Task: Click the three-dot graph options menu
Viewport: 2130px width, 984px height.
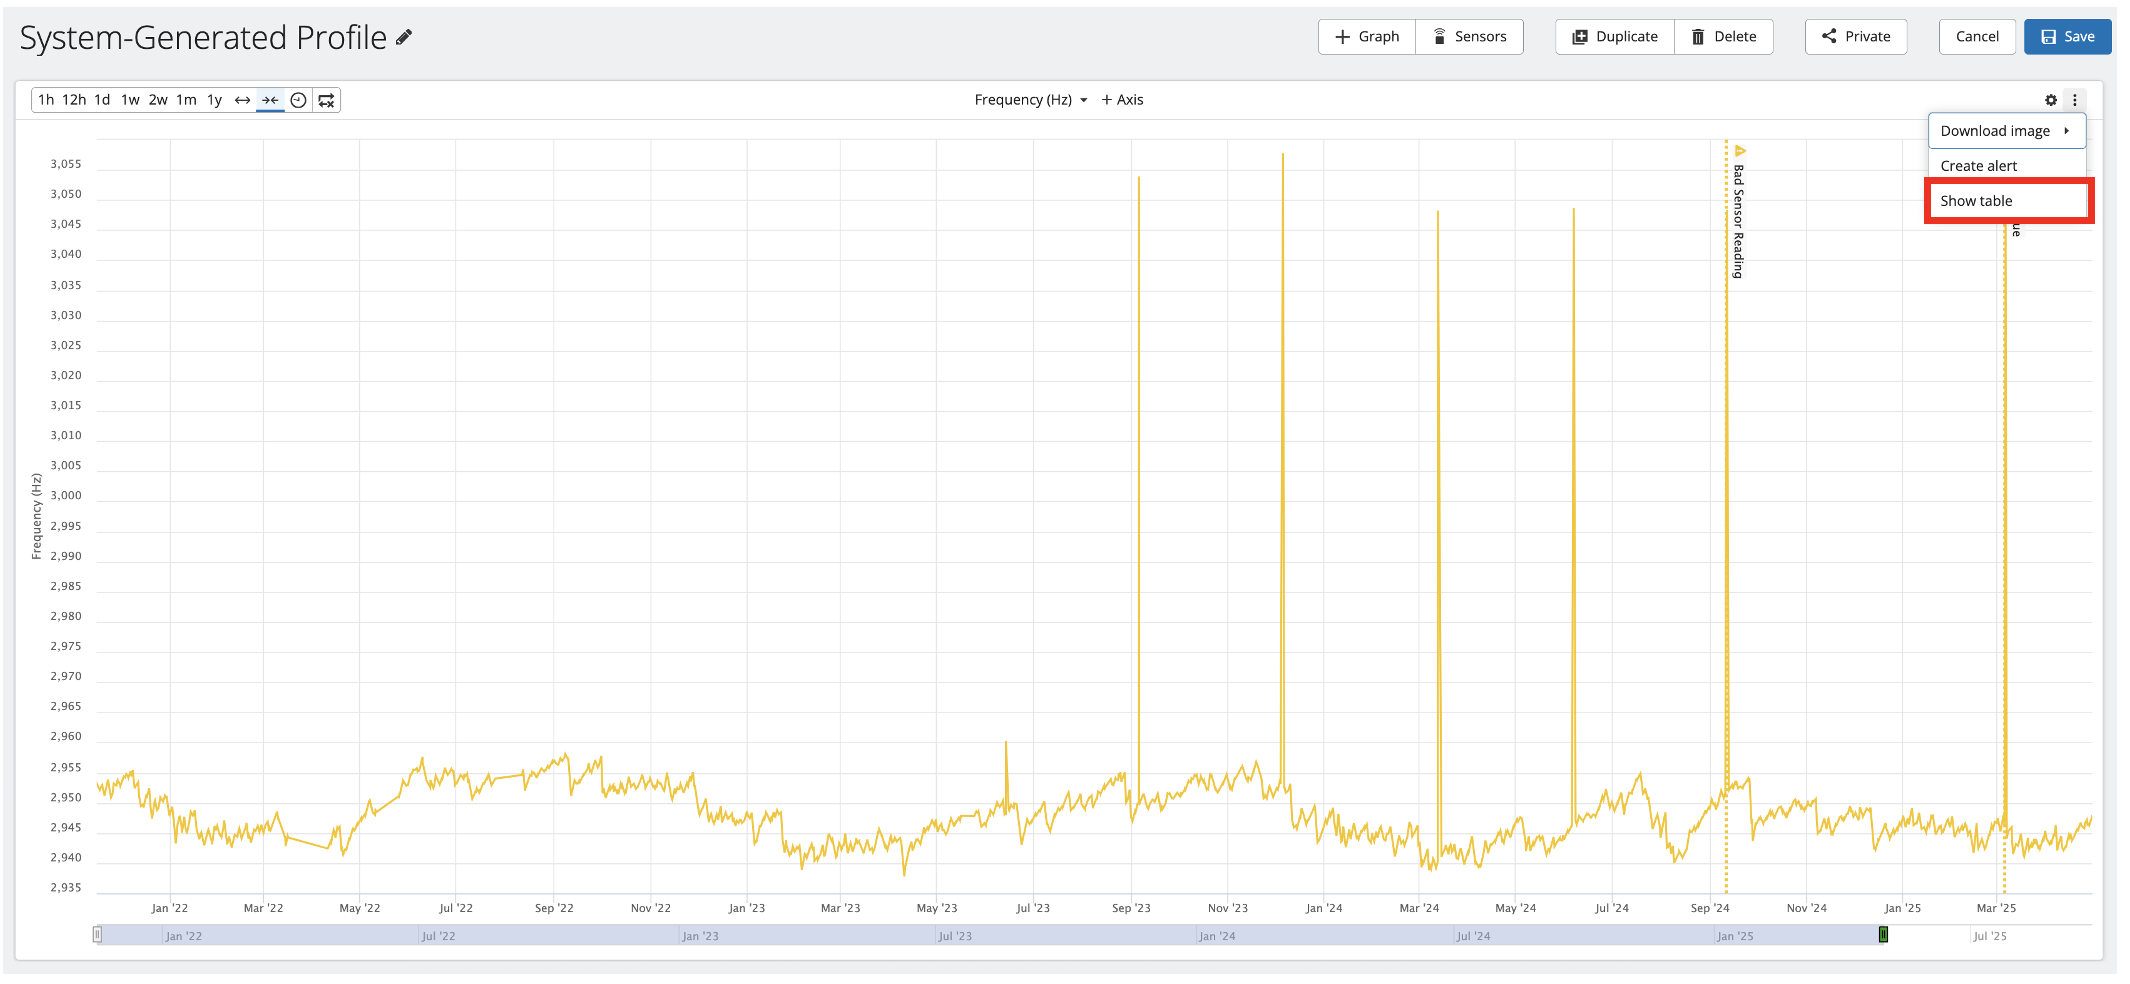Action: click(x=2075, y=100)
